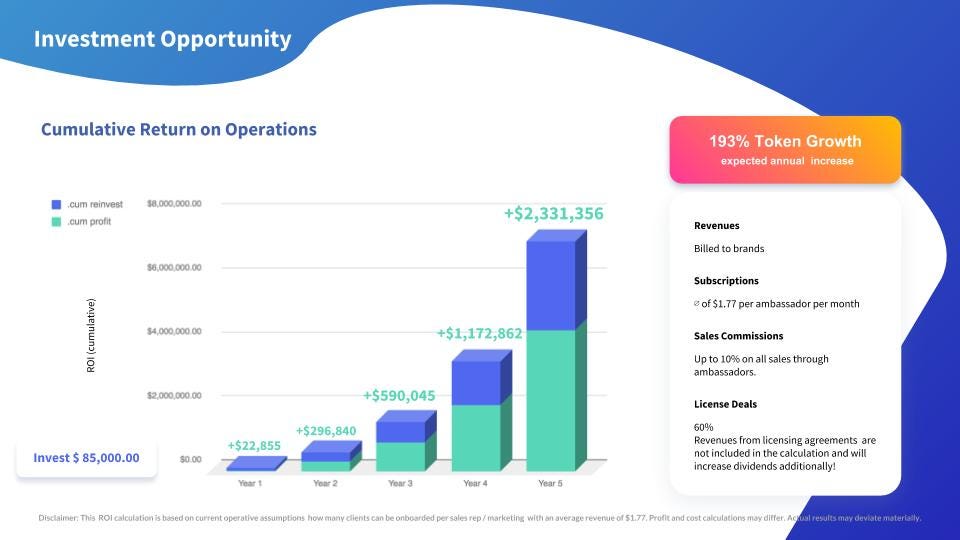This screenshot has width=960, height=540.
Task: Click the Year 3 axis label
Action: pyautogui.click(x=400, y=483)
